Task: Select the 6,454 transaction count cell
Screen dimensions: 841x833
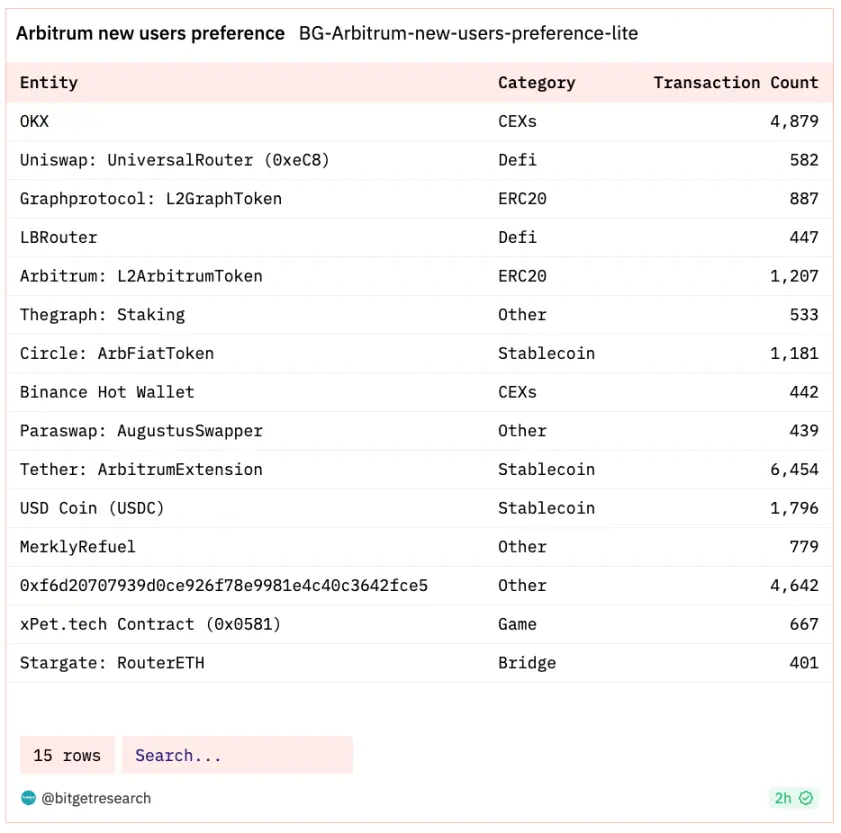Action: [x=794, y=469]
